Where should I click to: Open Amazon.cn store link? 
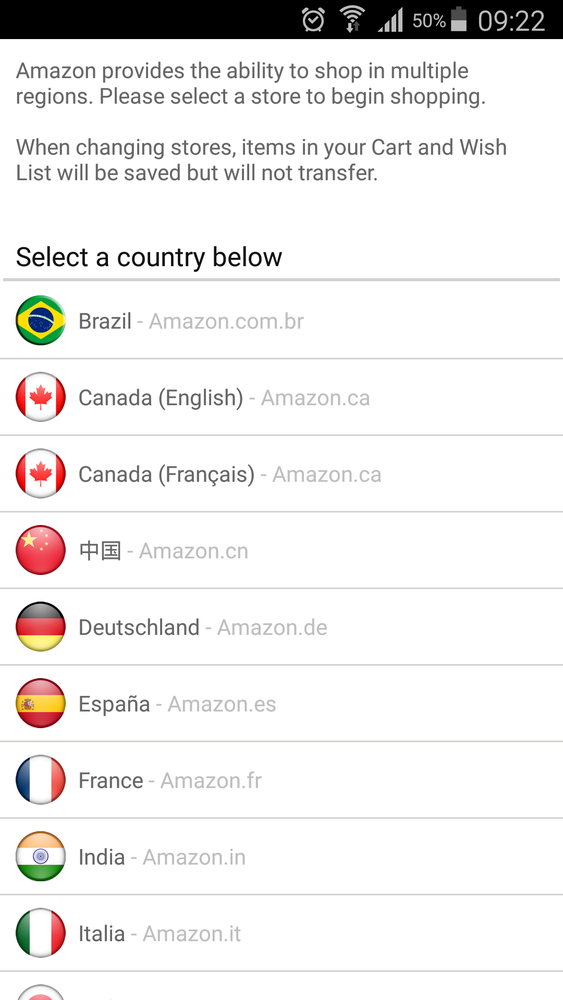click(193, 551)
